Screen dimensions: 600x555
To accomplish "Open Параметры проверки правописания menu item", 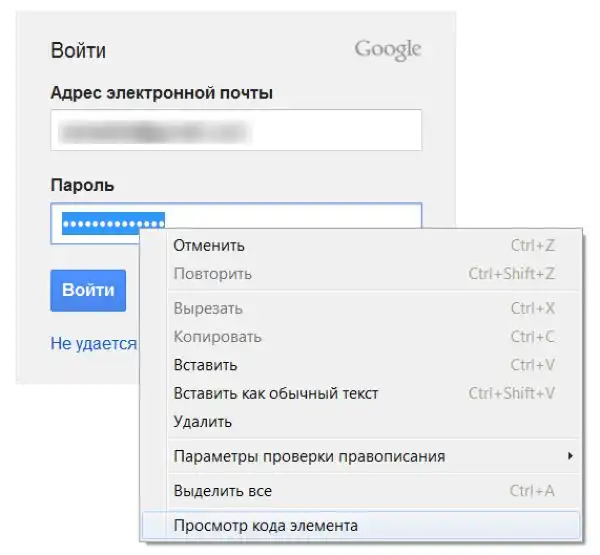I will [309, 457].
